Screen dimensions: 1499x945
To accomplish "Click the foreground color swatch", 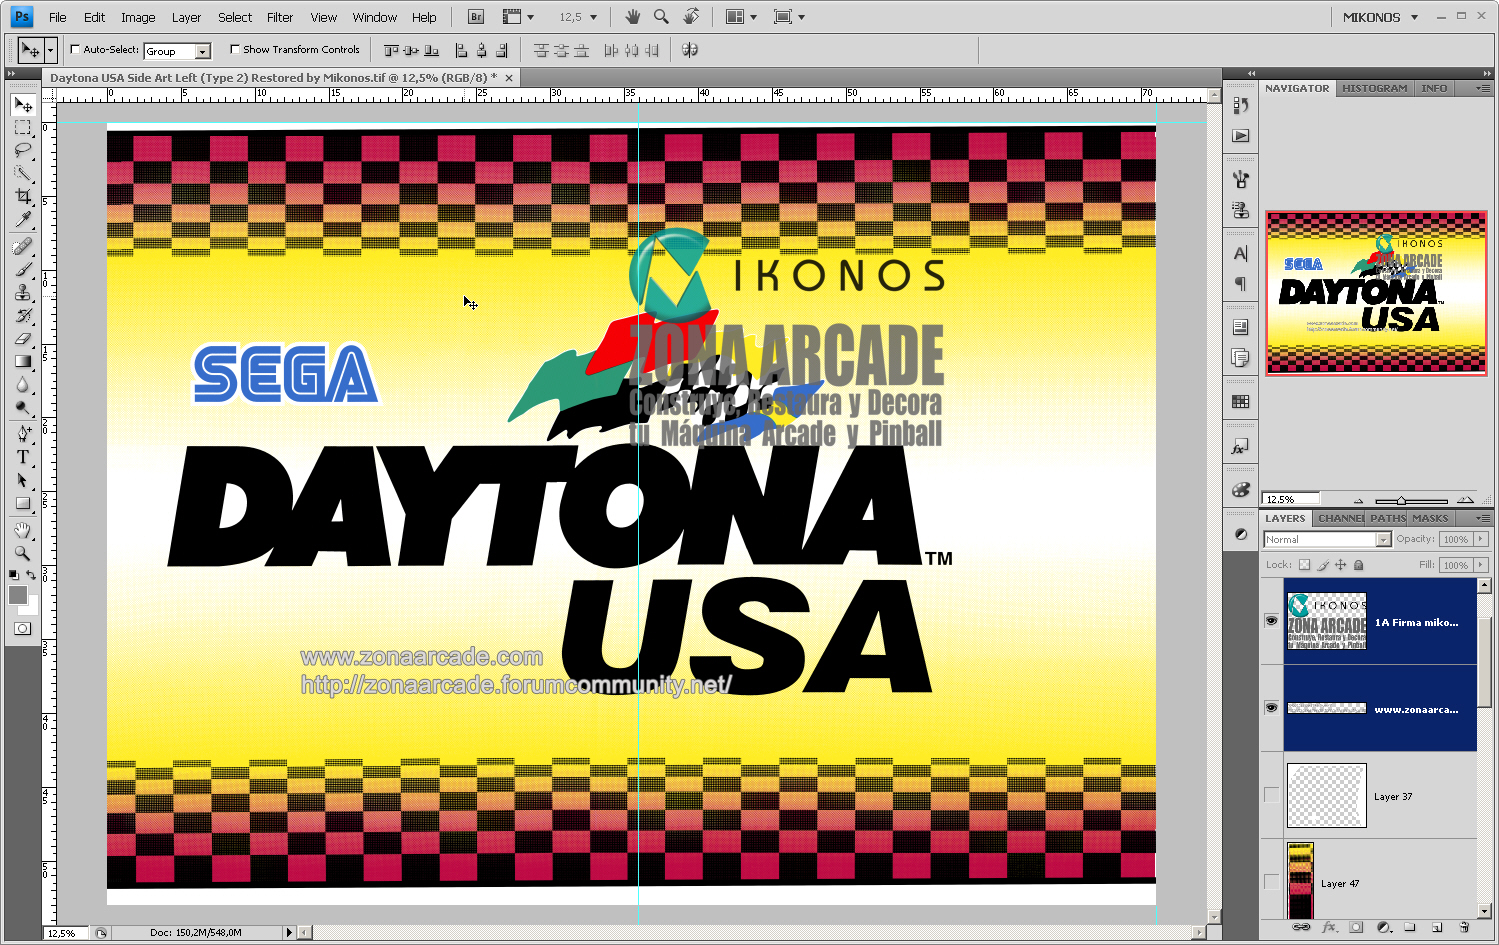I will tap(18, 595).
